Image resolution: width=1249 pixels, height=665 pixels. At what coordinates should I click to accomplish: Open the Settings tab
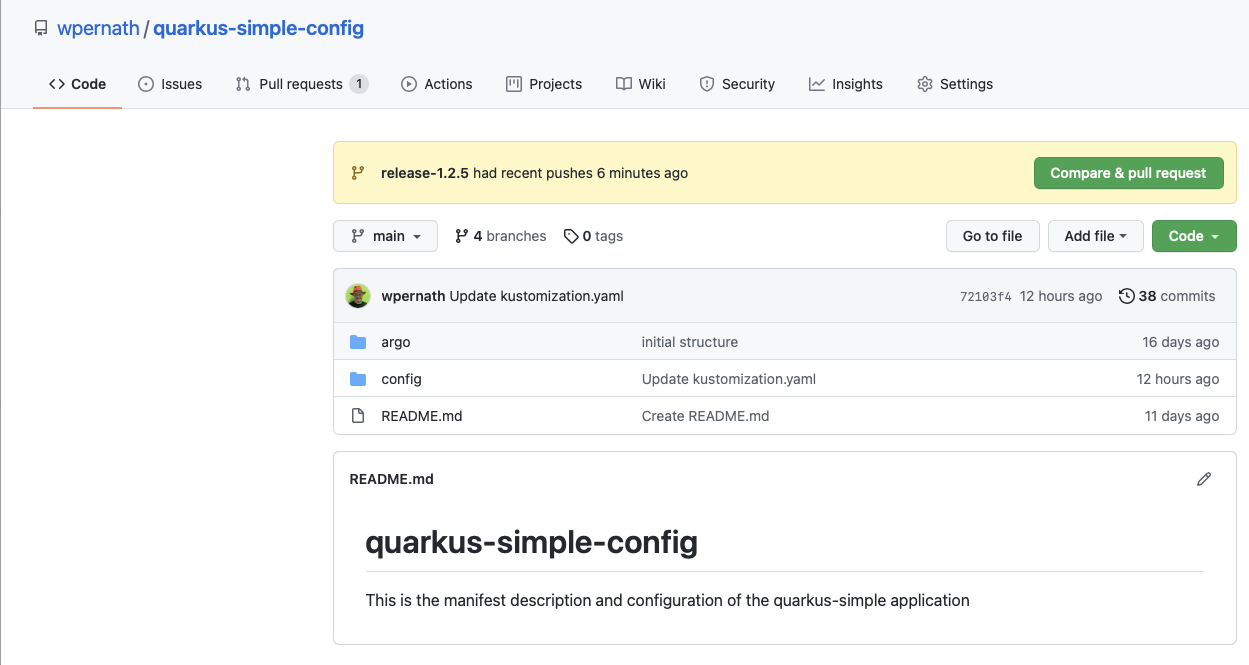coord(955,84)
